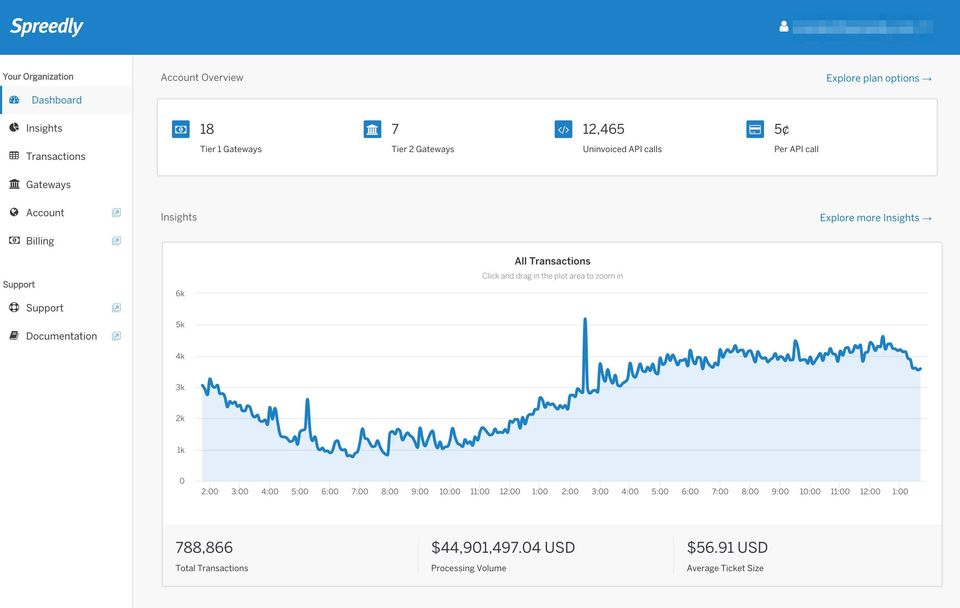The image size is (960, 608).
Task: Click the external link icon beside Billing
Action: point(116,241)
